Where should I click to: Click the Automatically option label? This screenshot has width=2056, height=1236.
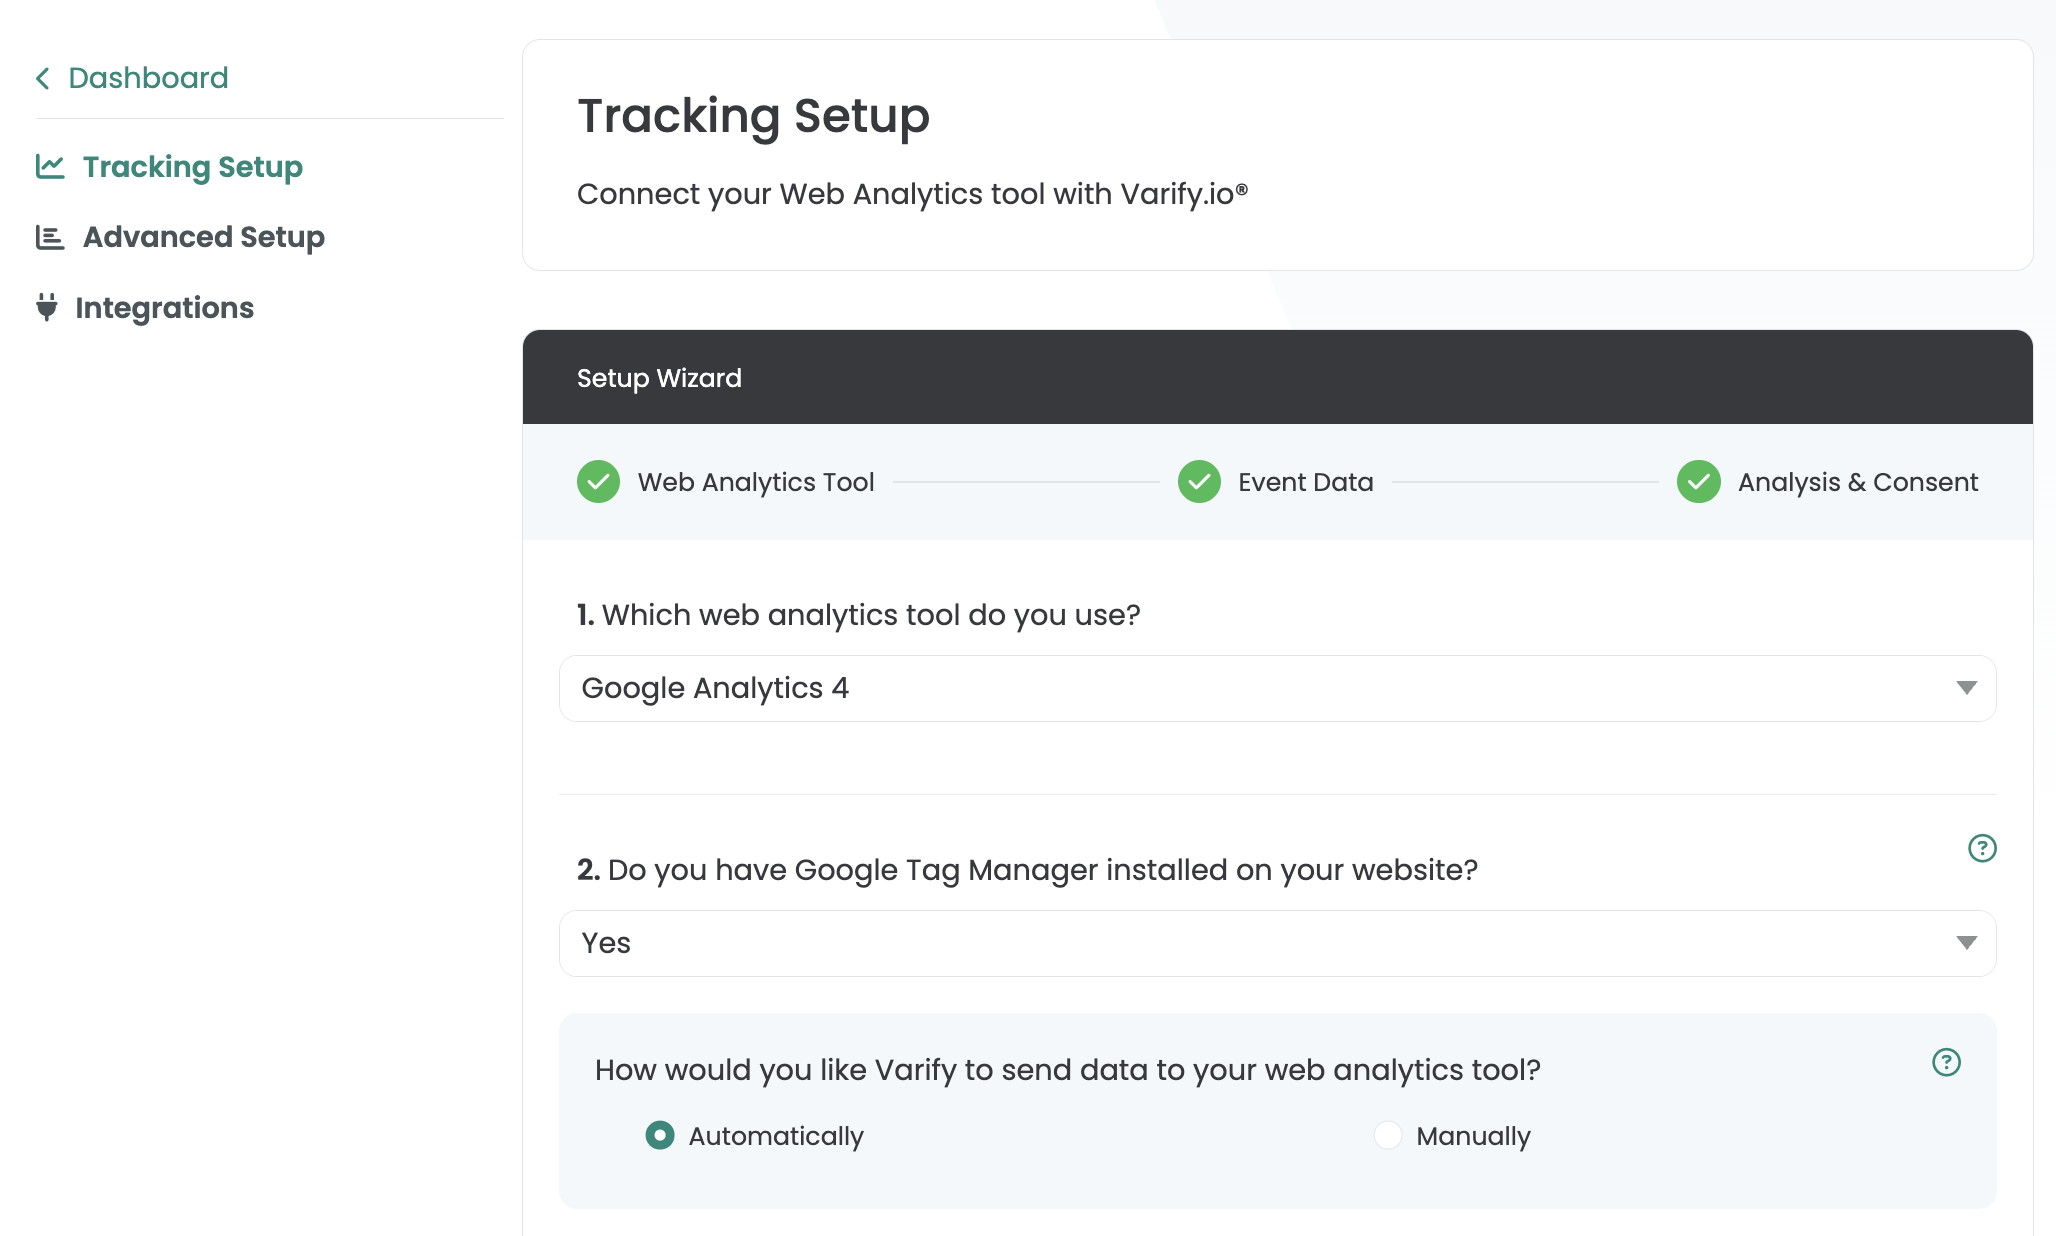click(x=776, y=1136)
